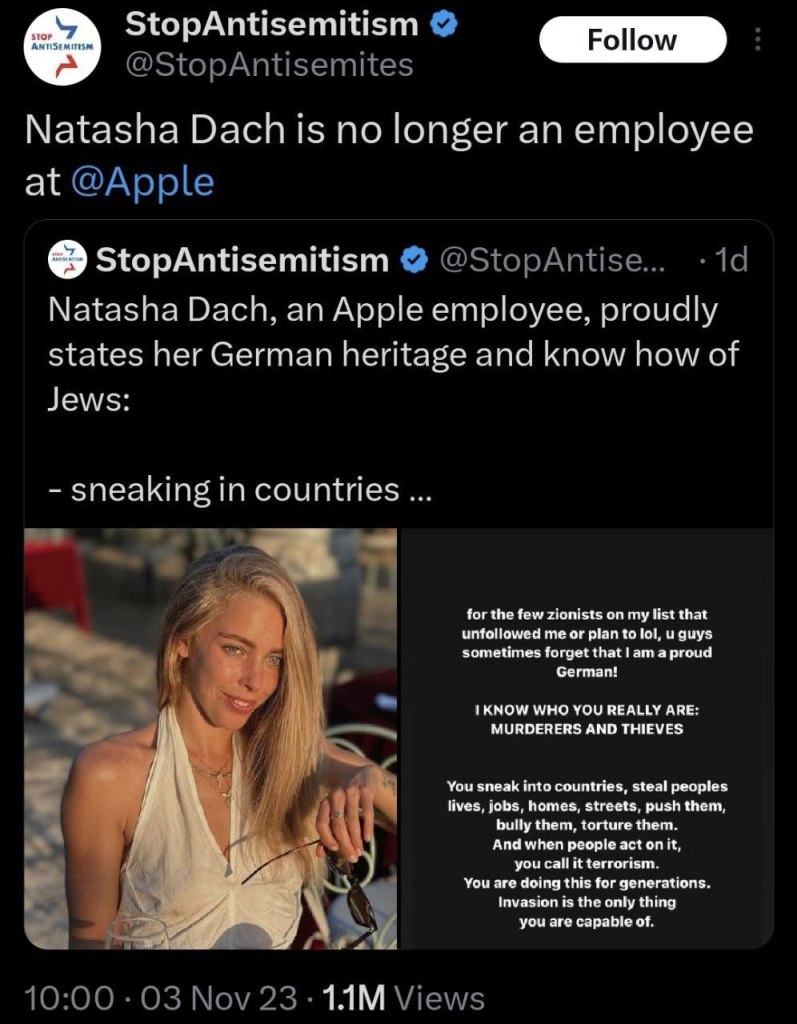The image size is (797, 1024).
Task: Expand the truncated "sneaking in countries ..." text
Action: click(240, 489)
